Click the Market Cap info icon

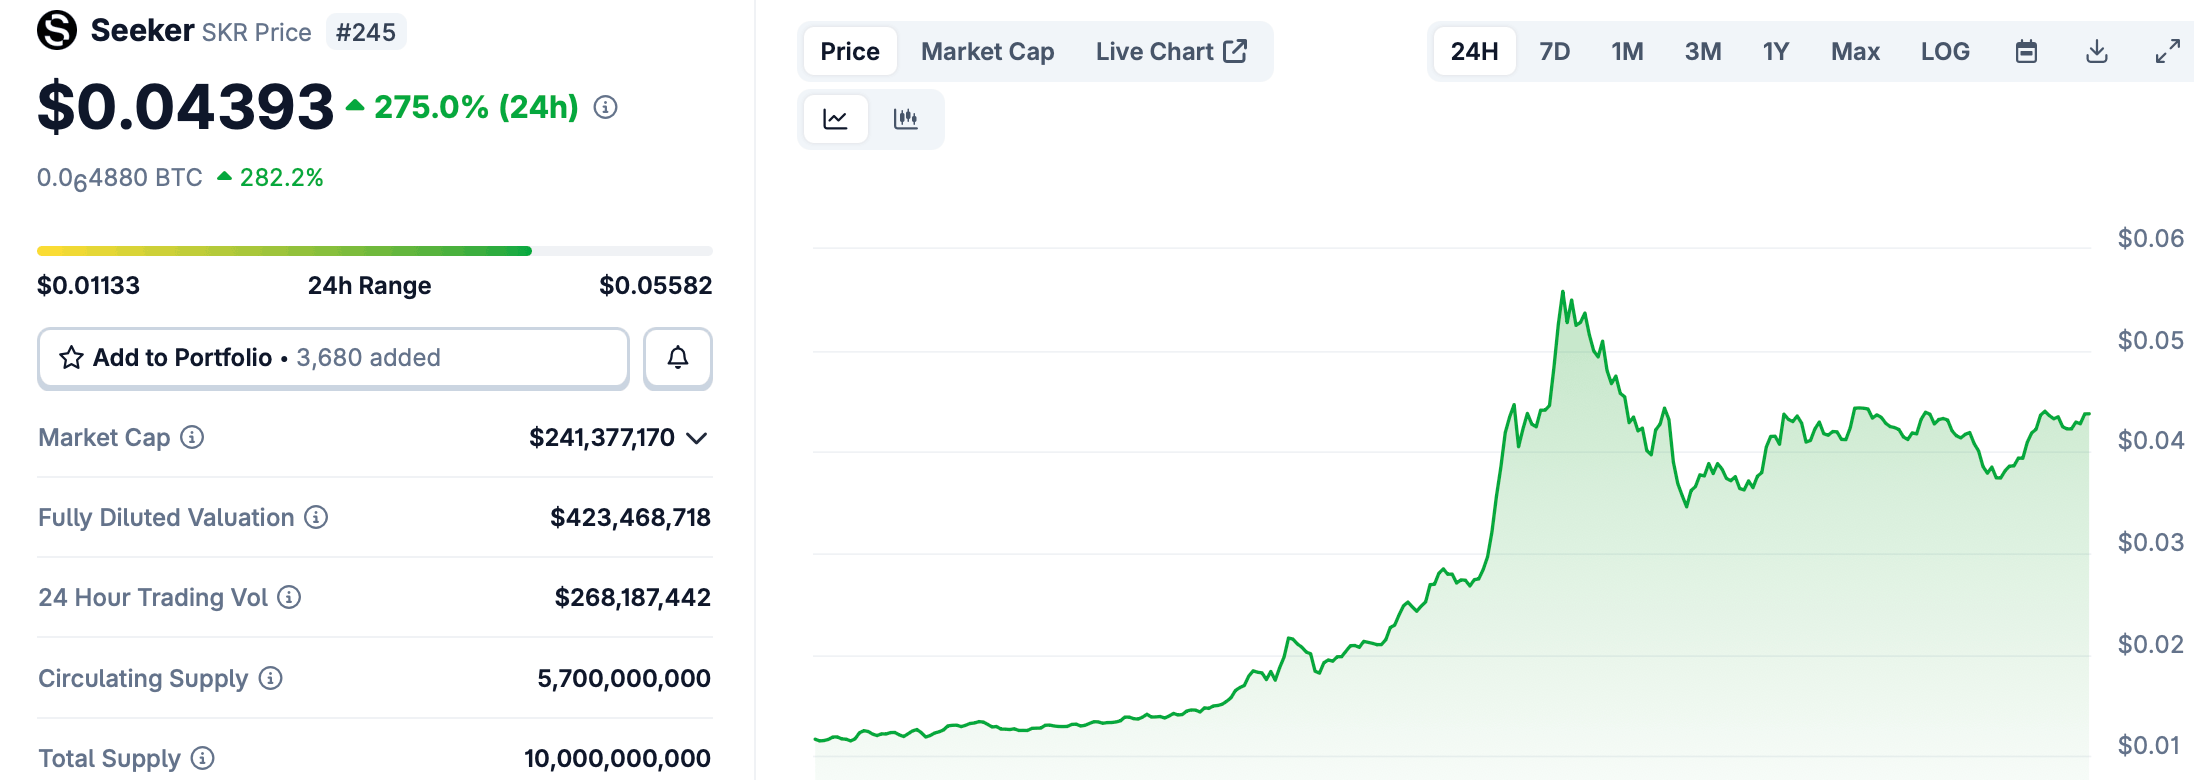[x=192, y=437]
